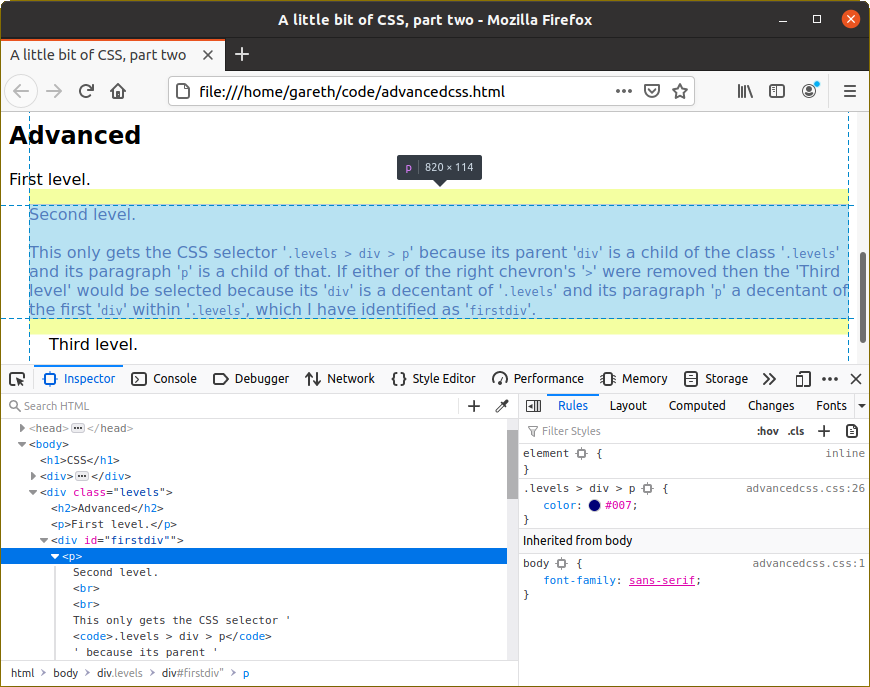The width and height of the screenshot is (870, 687).
Task: Collapse the body node
Action: coord(22,444)
